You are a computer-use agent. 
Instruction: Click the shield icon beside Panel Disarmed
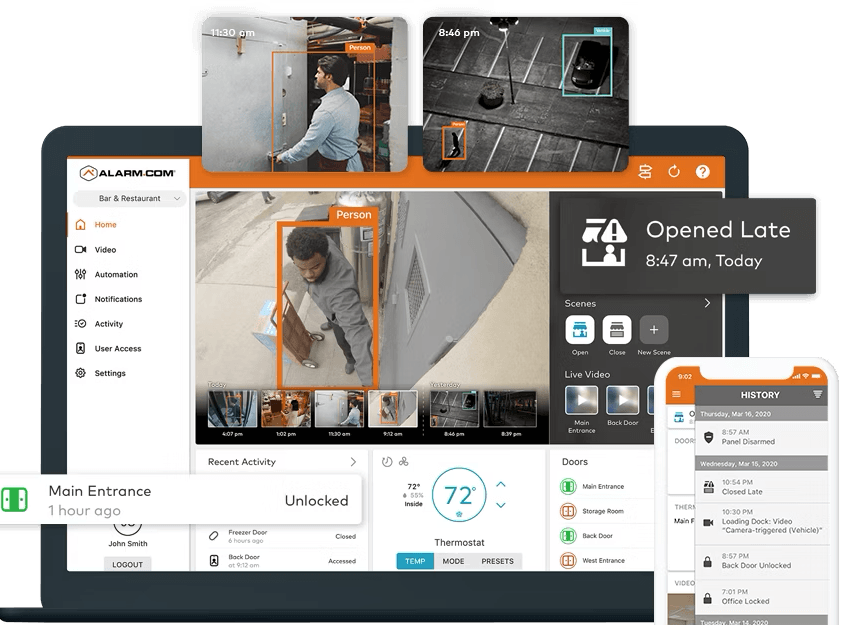pyautogui.click(x=709, y=437)
